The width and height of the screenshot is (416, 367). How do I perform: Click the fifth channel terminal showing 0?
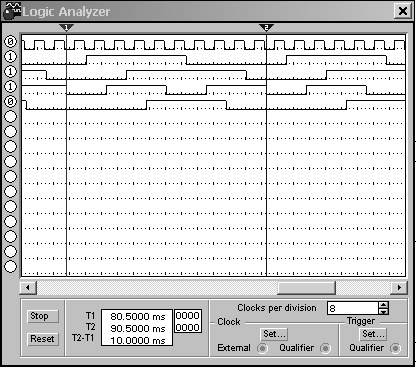pyautogui.click(x=10, y=101)
